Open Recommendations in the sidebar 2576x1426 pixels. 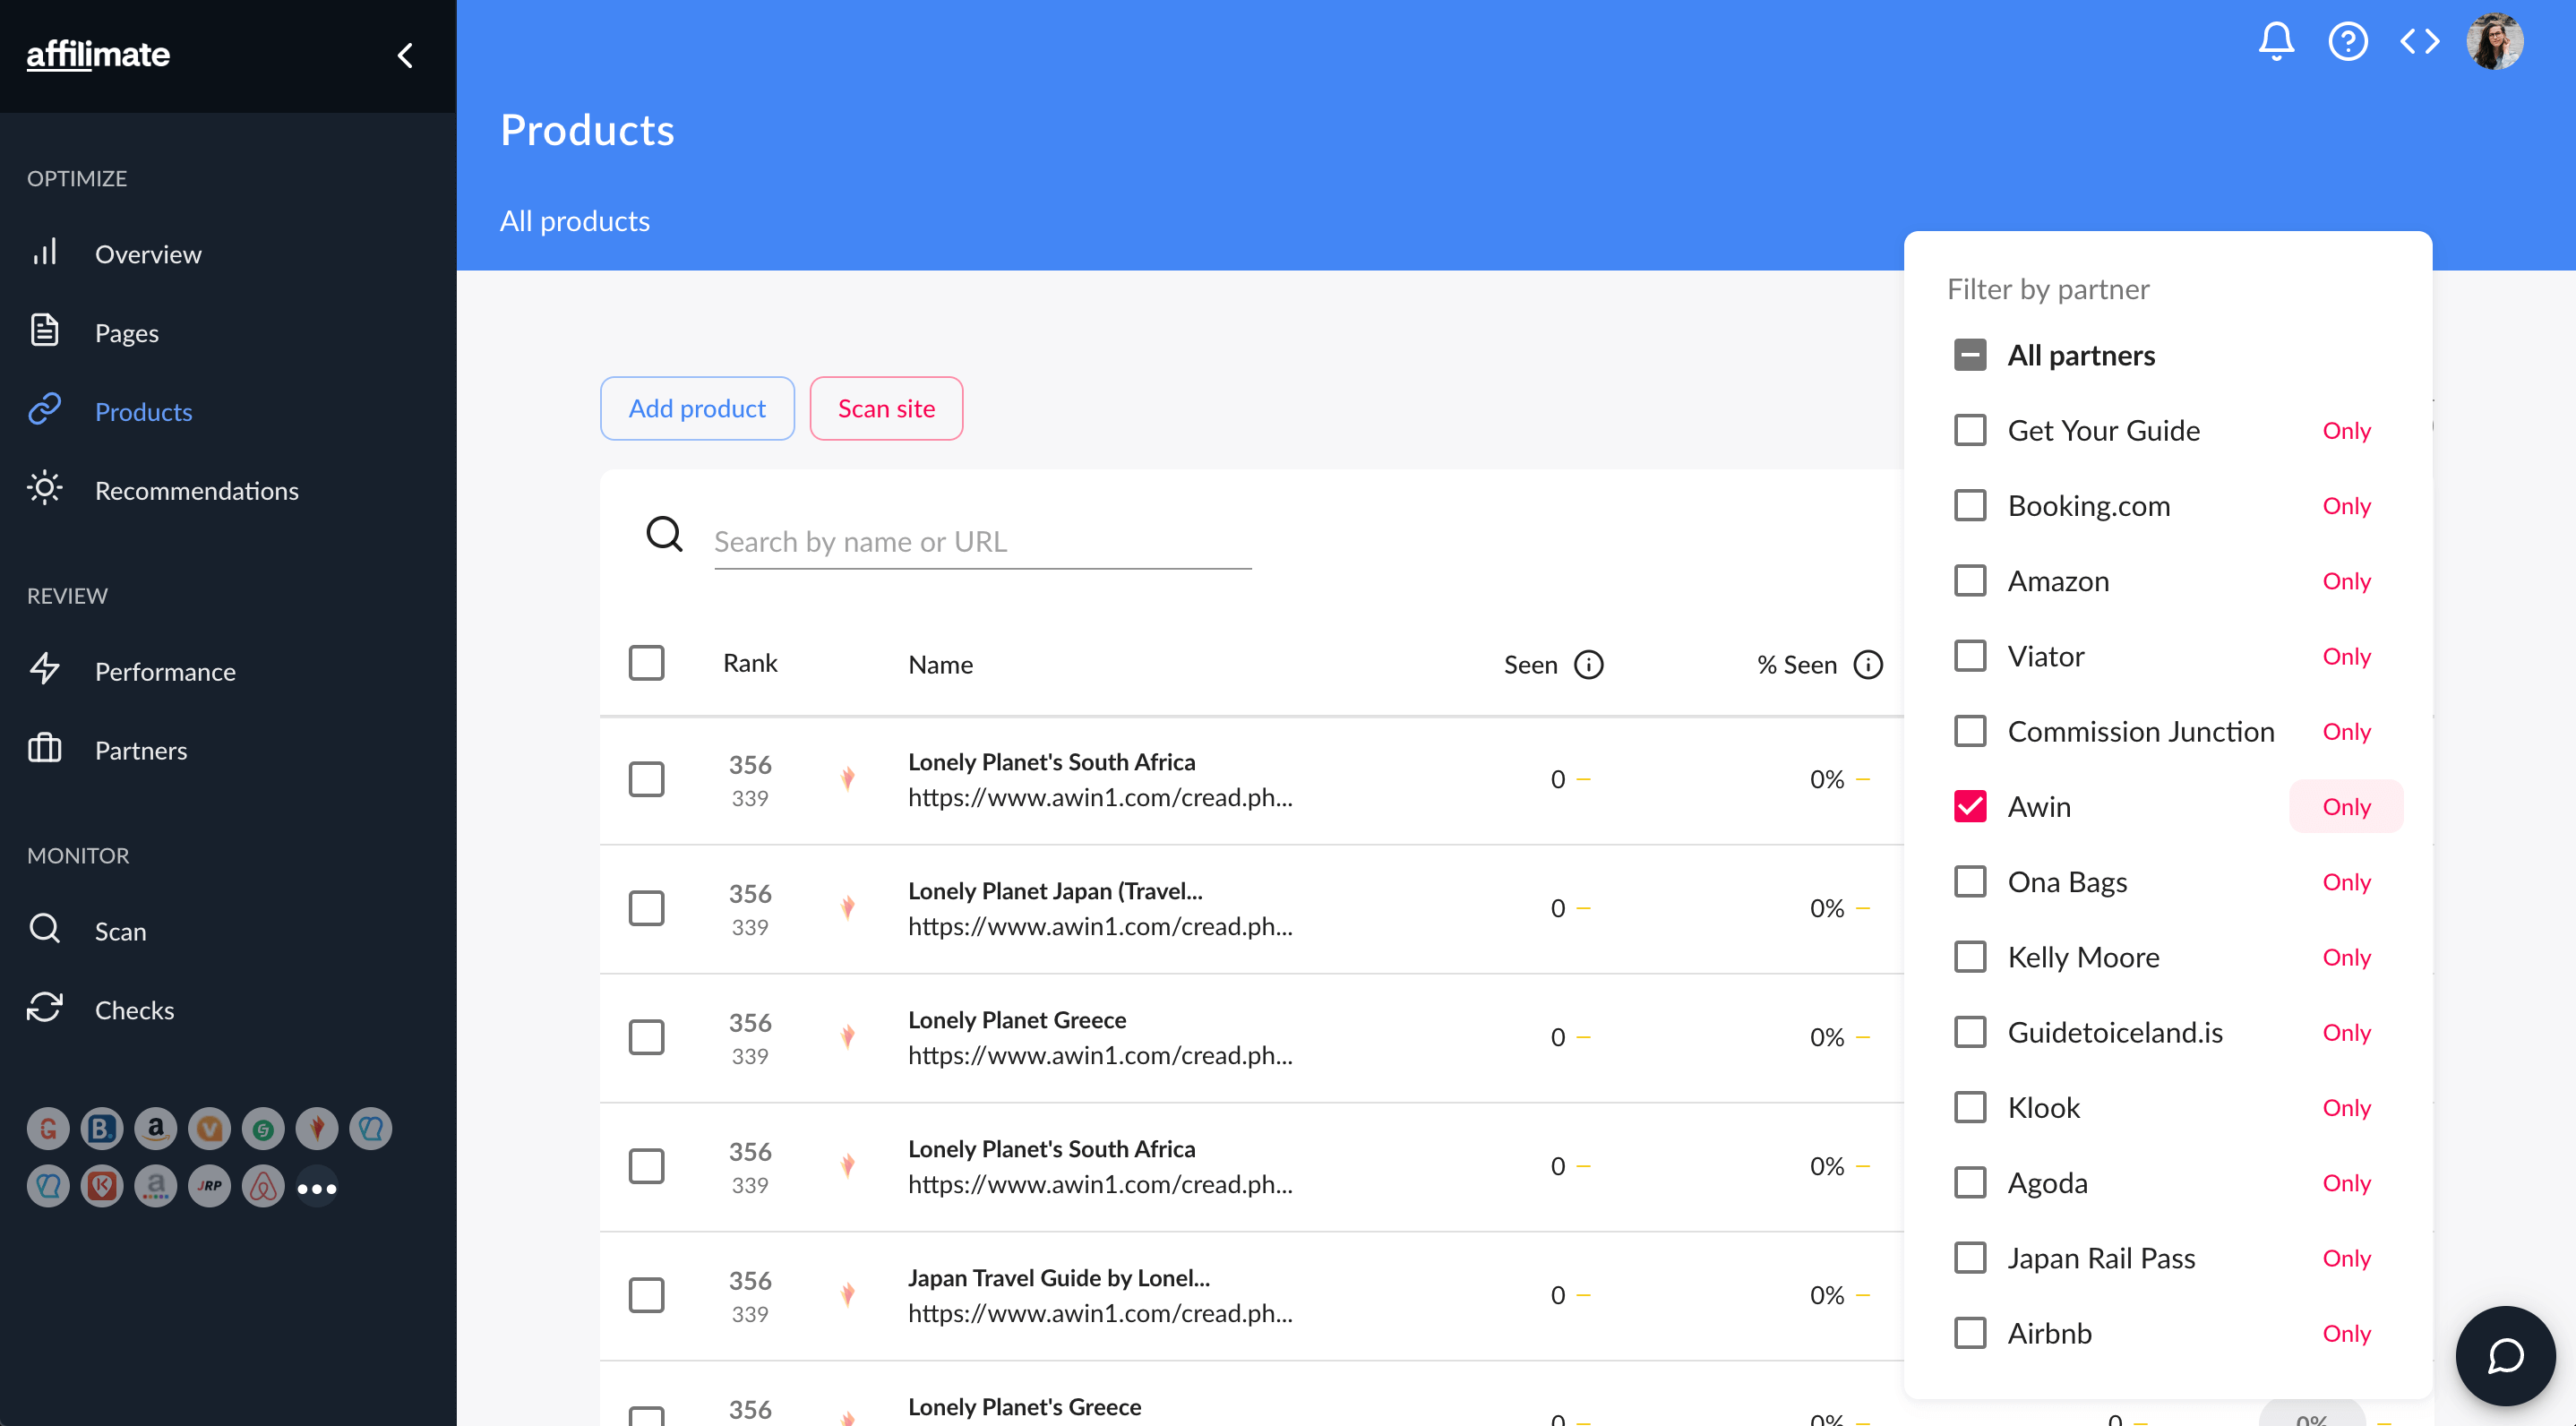click(197, 490)
